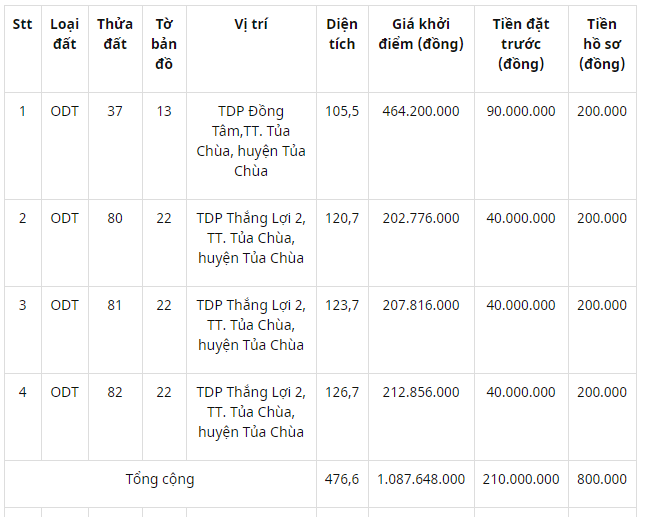Viewport: 645px width, 517px height.
Task: Click land plot number 80
Action: 115,218
